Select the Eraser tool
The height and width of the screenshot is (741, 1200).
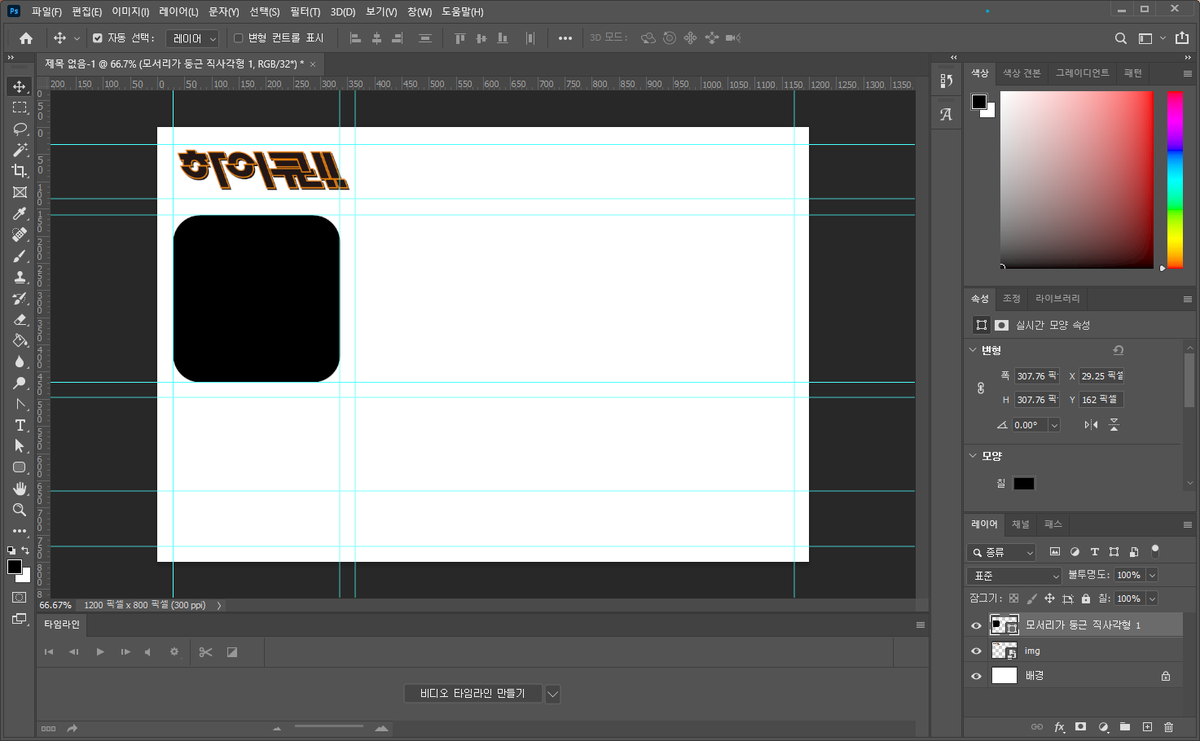pyautogui.click(x=19, y=320)
